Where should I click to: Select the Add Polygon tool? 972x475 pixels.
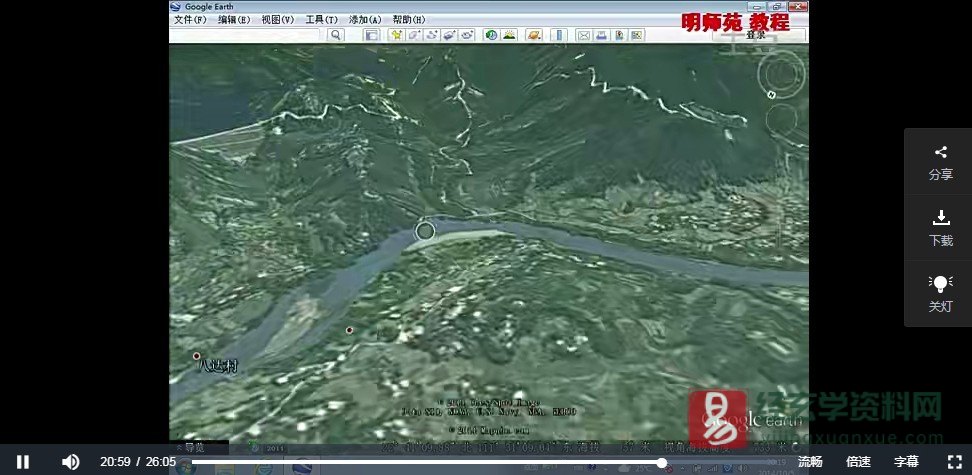pyautogui.click(x=413, y=35)
